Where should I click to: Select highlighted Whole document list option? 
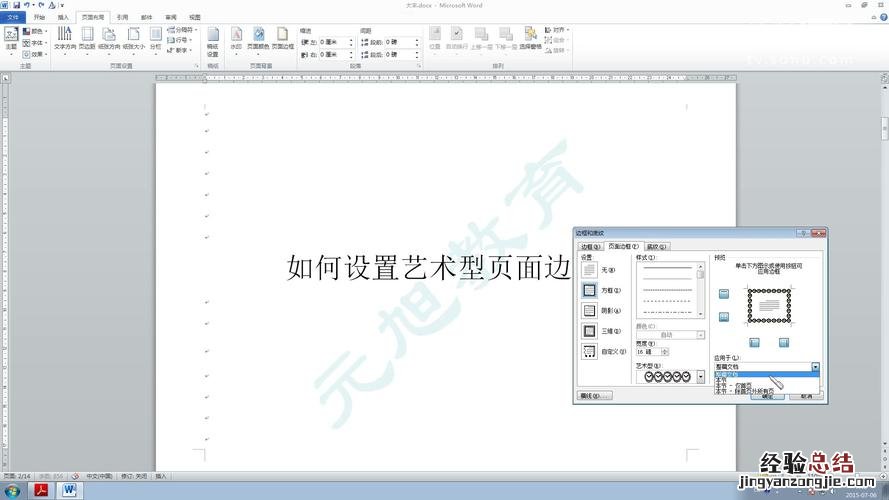[767, 375]
